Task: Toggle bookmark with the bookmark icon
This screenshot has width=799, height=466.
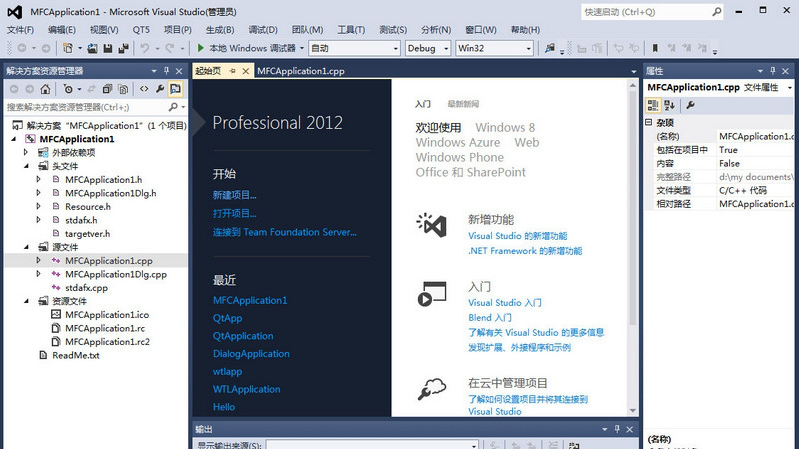Action: (655, 48)
